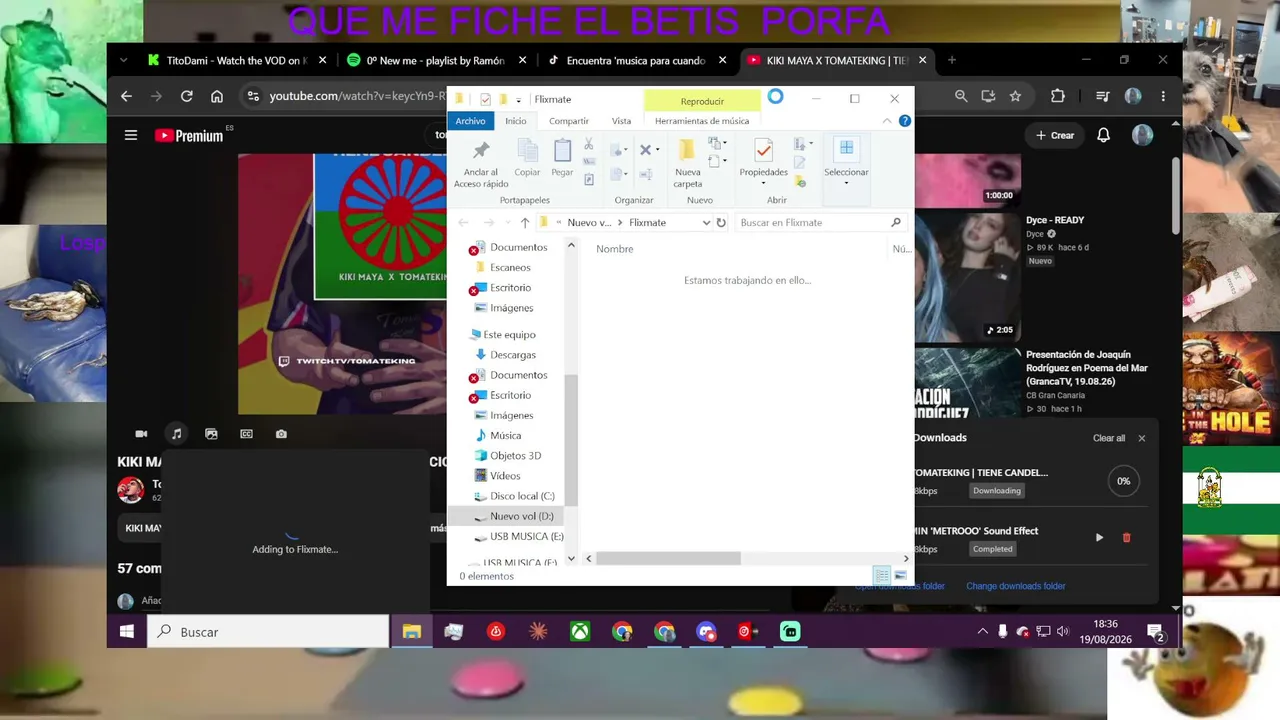The height and width of the screenshot is (720, 1280).
Task: Select Objetos 3D in navigation pane
Action: point(515,456)
